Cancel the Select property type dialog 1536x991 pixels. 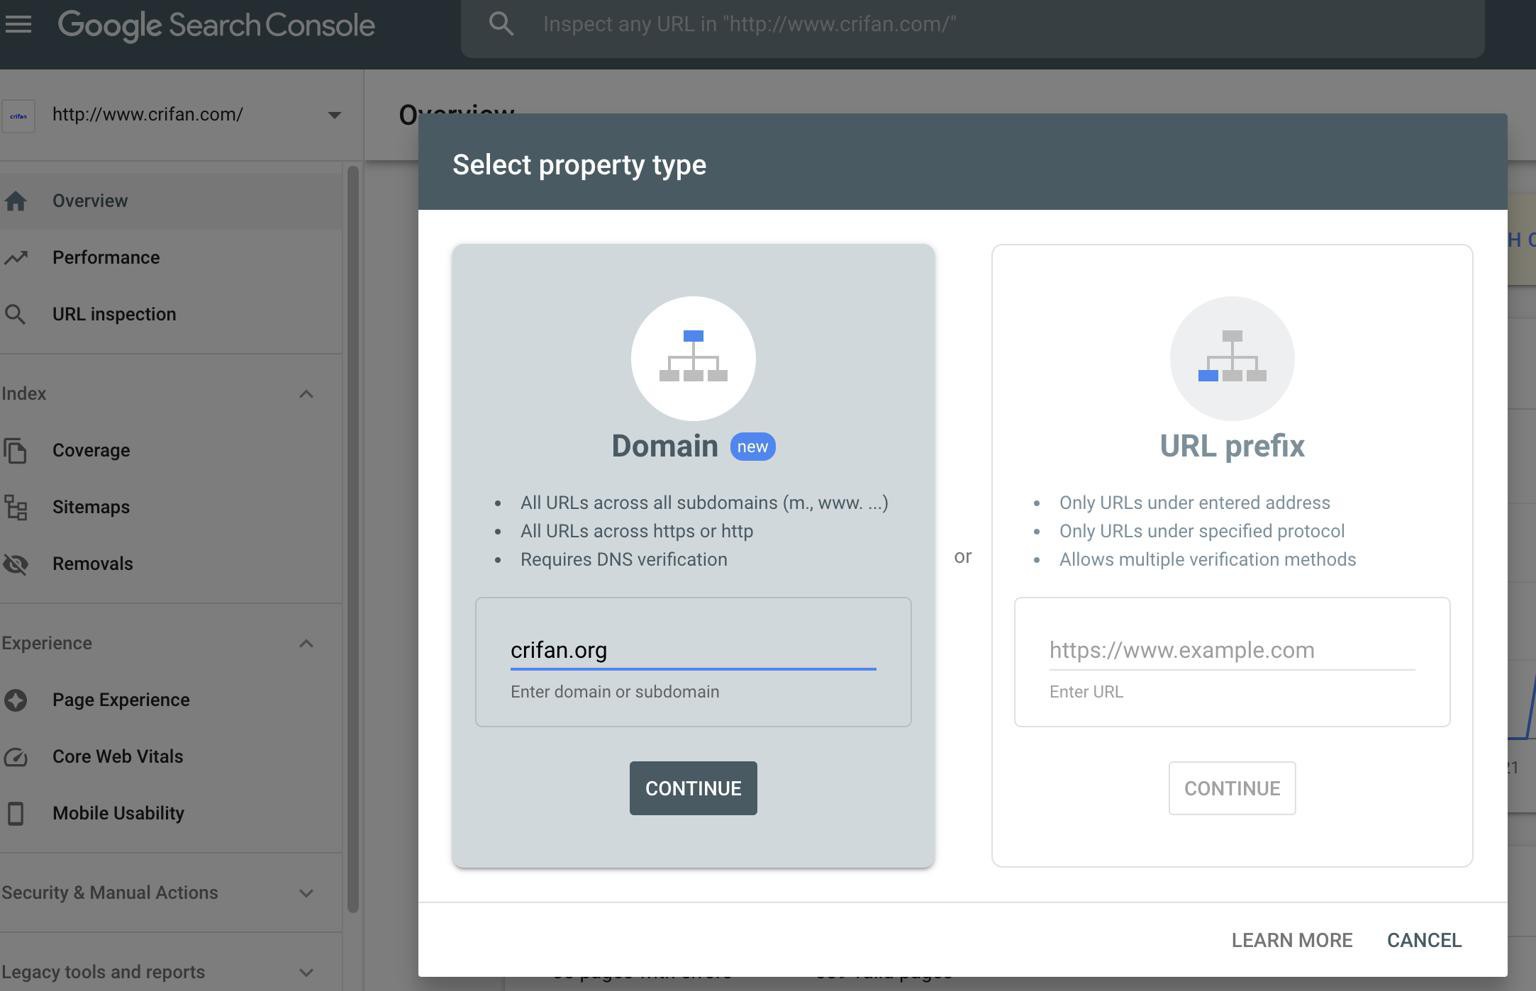(1424, 940)
